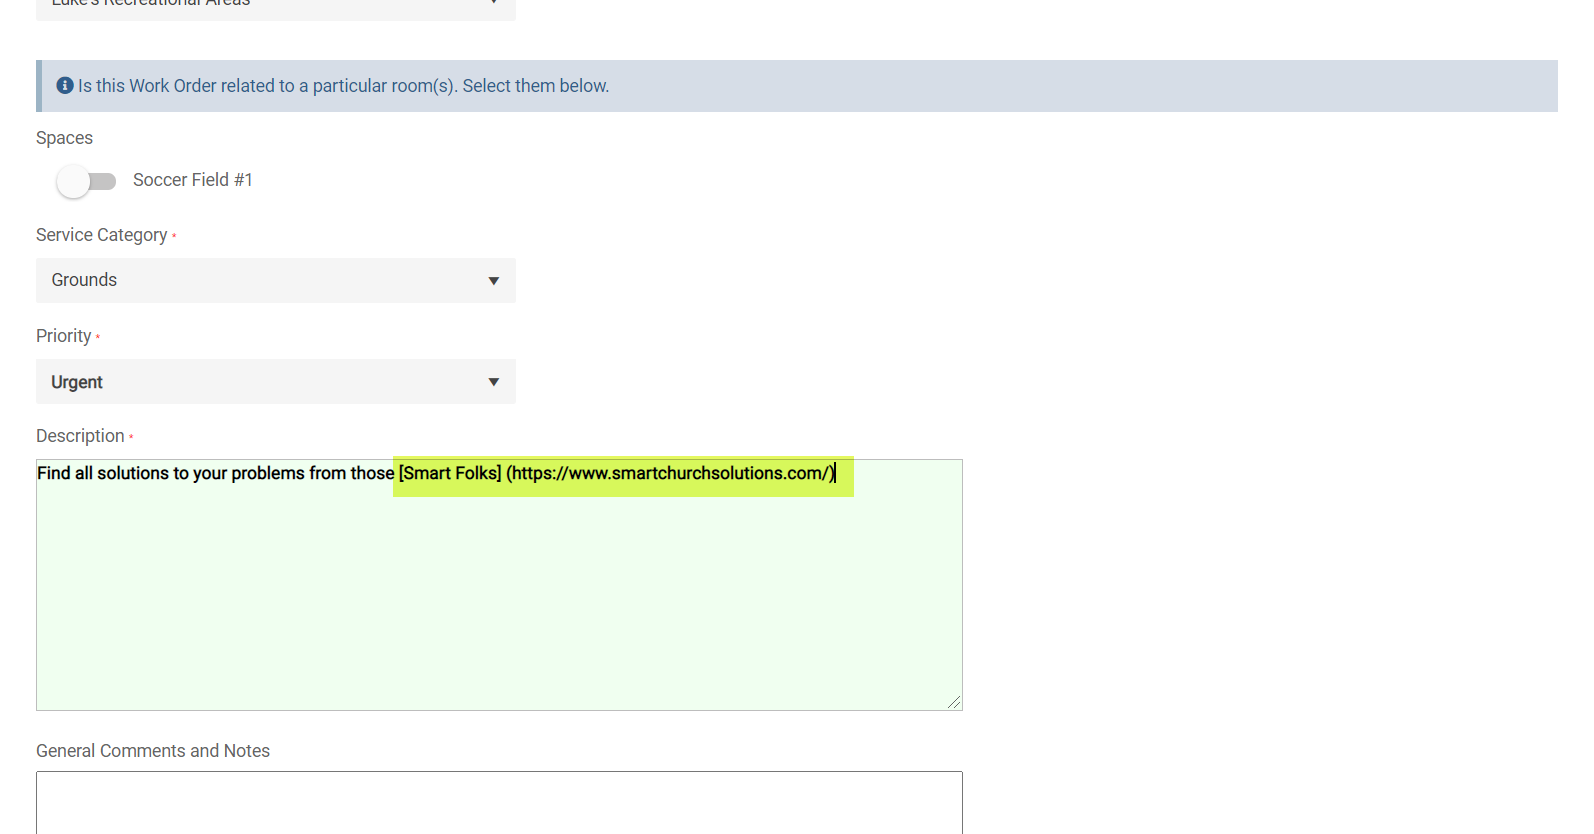Screen dimensions: 1594x834
Task: Click the Work Order room banner text
Action: pos(343,86)
